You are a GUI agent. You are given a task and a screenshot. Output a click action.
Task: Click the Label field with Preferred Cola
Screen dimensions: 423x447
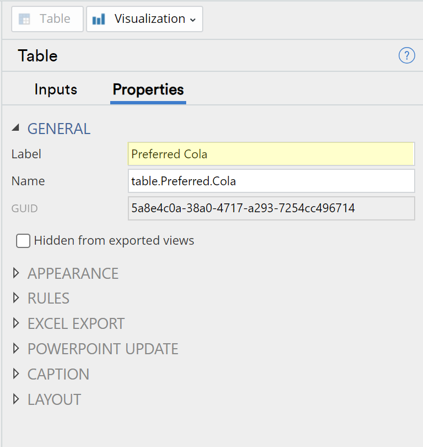271,154
